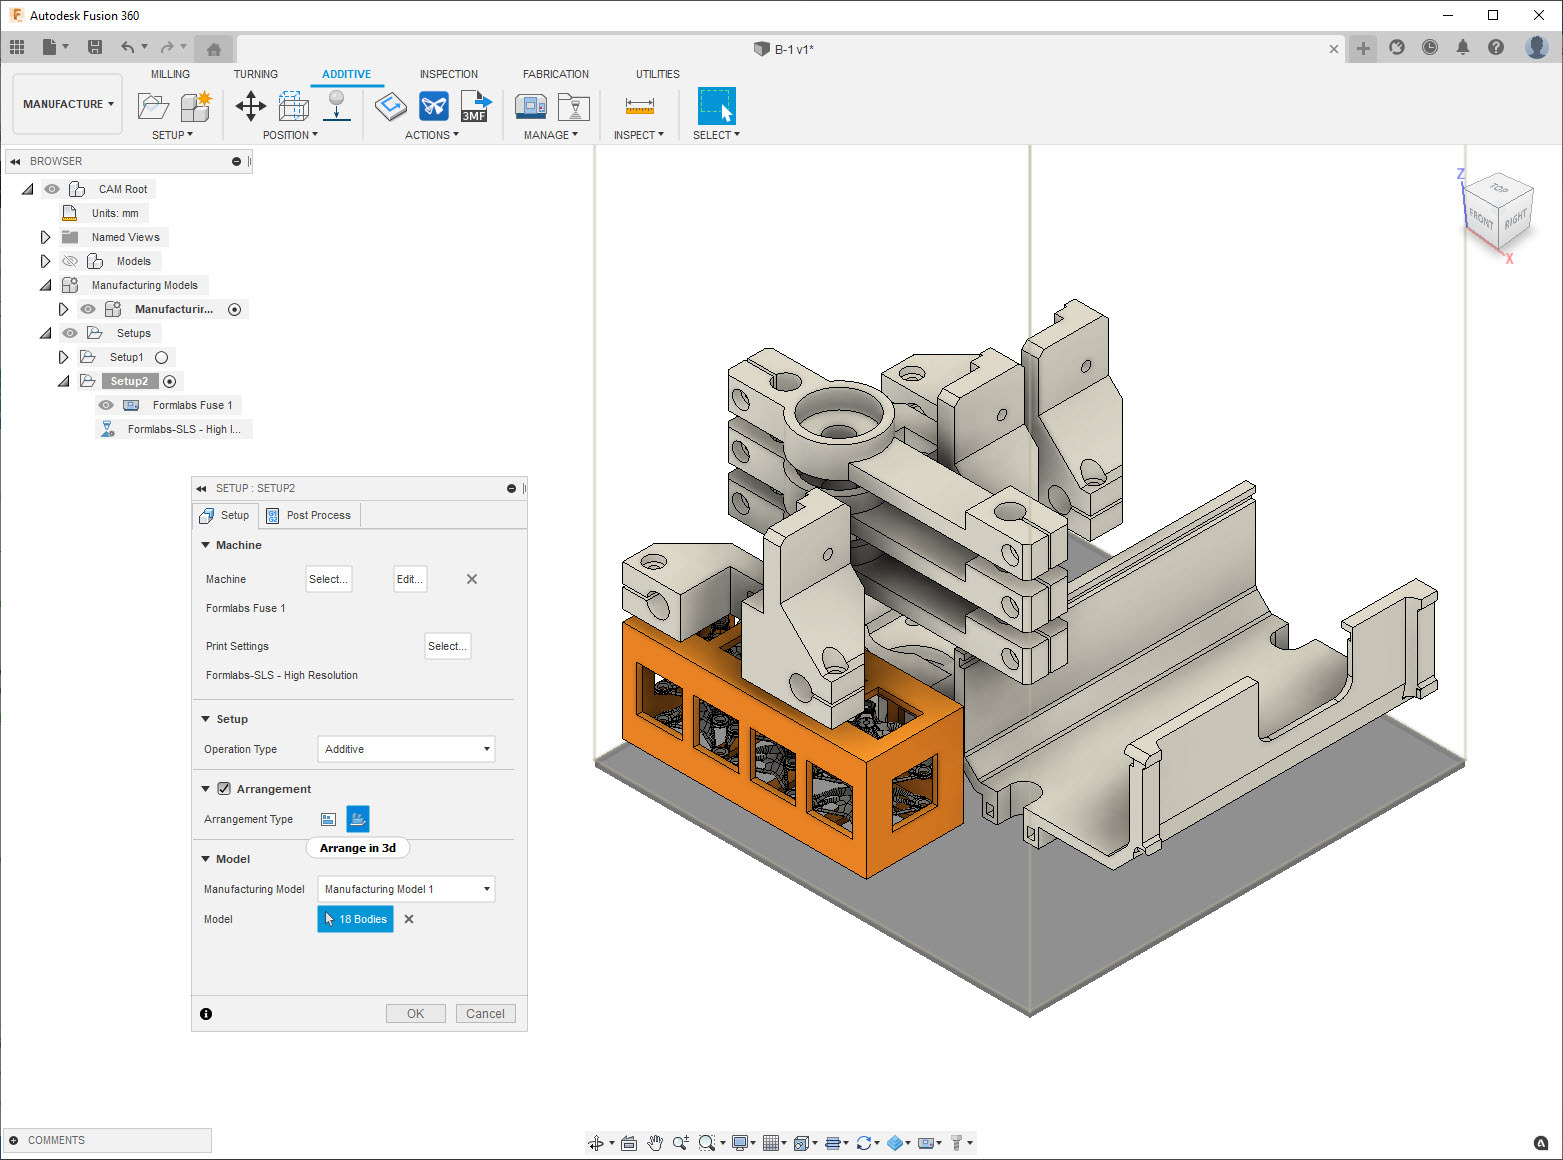The image size is (1563, 1160).
Task: Select the 2D arrangement type icon
Action: [x=328, y=819]
